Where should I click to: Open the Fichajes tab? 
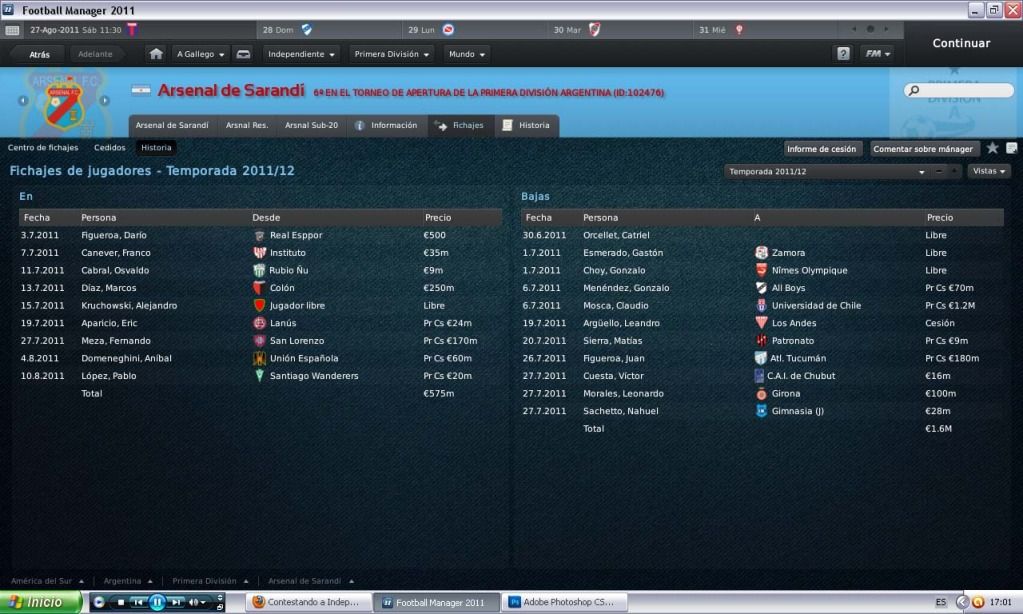pyautogui.click(x=461, y=125)
